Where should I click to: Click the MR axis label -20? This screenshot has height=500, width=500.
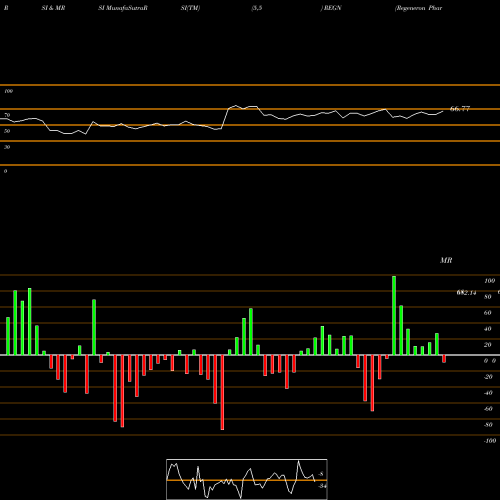point(488,377)
